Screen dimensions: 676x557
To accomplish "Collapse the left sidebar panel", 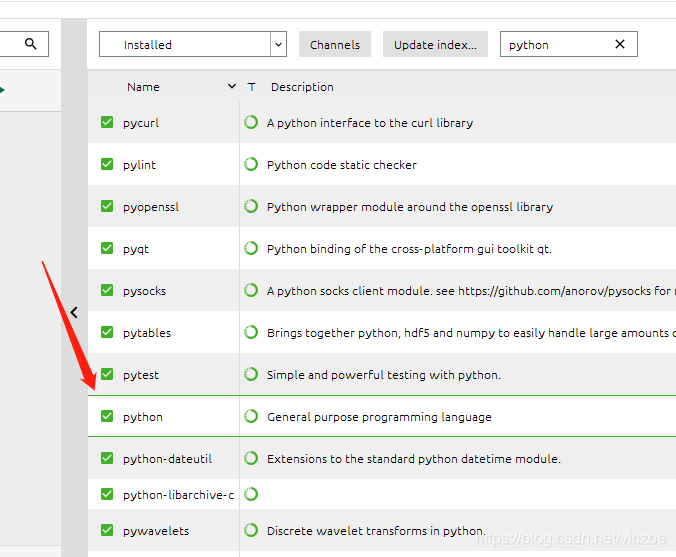I will click(x=74, y=313).
